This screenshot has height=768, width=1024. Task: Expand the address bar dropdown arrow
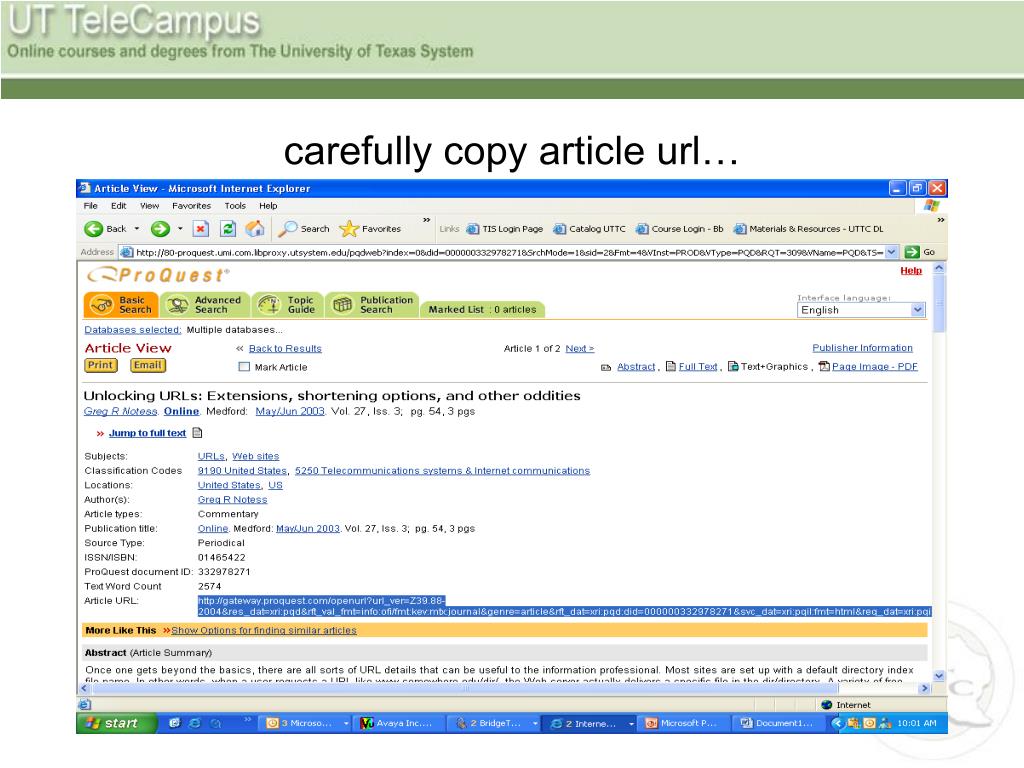[x=891, y=252]
